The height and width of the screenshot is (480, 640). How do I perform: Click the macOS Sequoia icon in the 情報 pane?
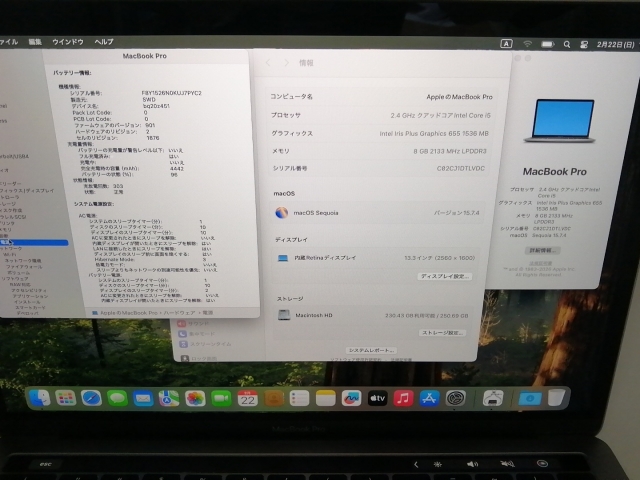point(282,213)
